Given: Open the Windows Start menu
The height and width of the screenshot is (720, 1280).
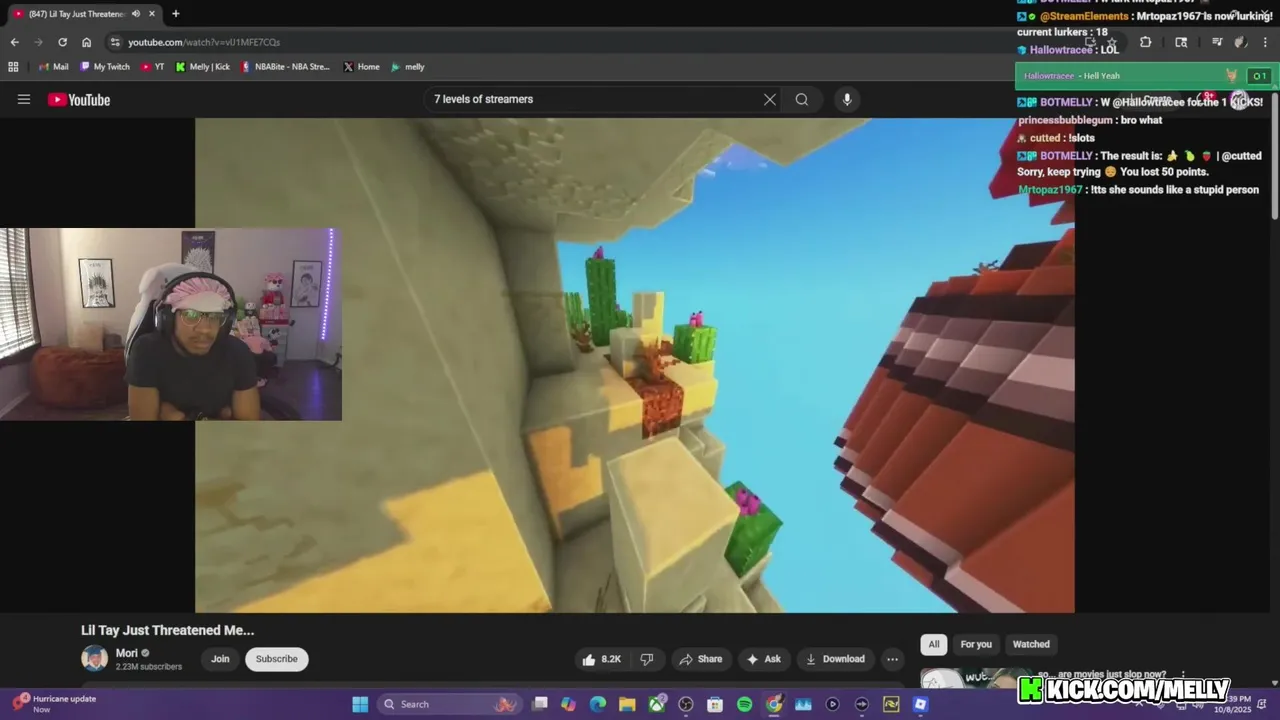Looking at the screenshot, I should pos(360,704).
